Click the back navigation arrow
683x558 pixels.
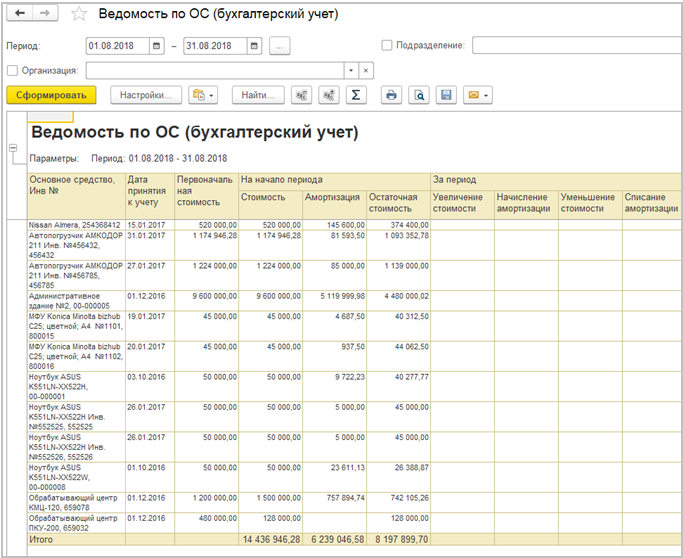pyautogui.click(x=22, y=15)
